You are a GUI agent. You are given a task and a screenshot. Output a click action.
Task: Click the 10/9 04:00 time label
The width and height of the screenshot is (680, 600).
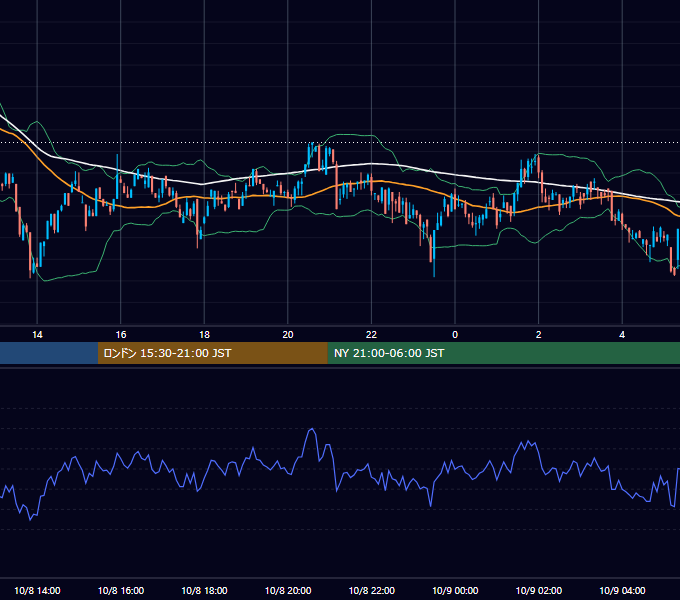(x=622, y=591)
